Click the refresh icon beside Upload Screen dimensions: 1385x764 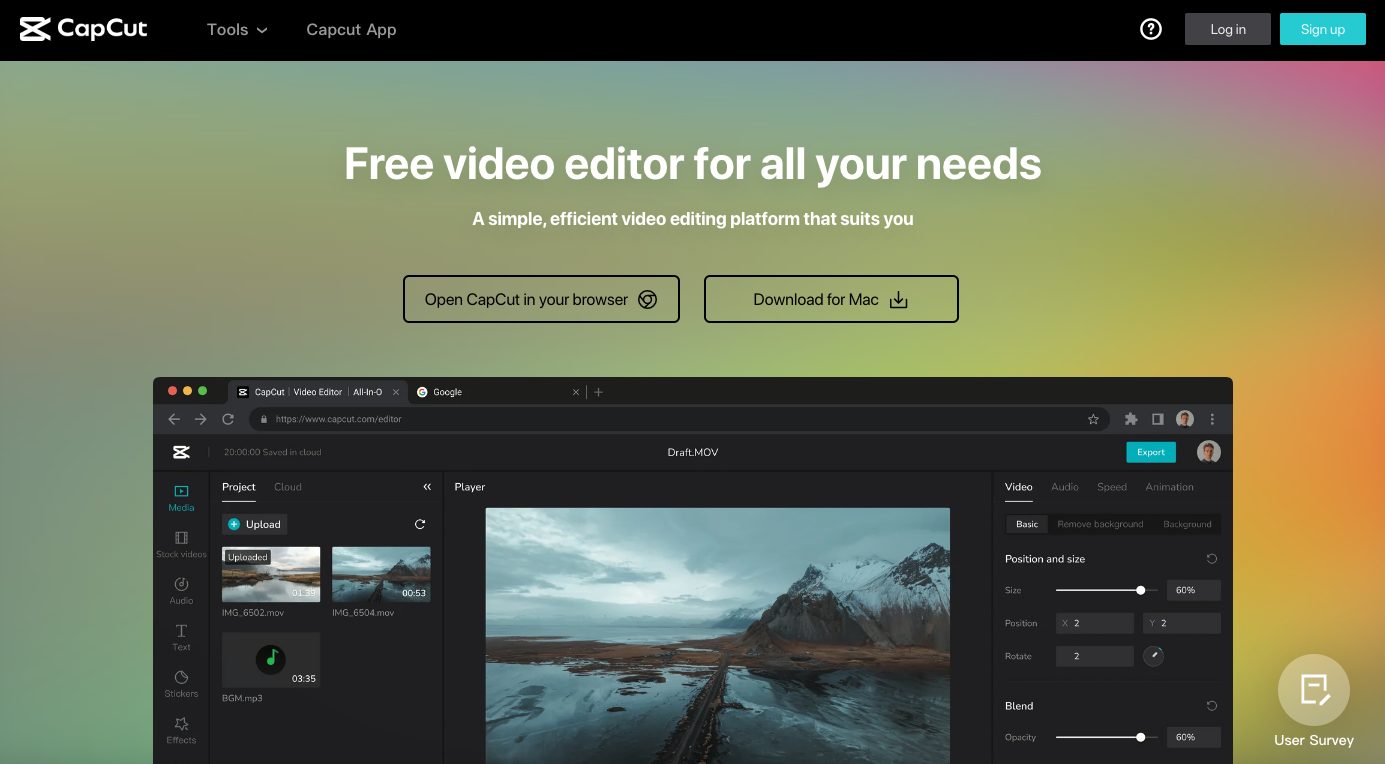[x=420, y=524]
